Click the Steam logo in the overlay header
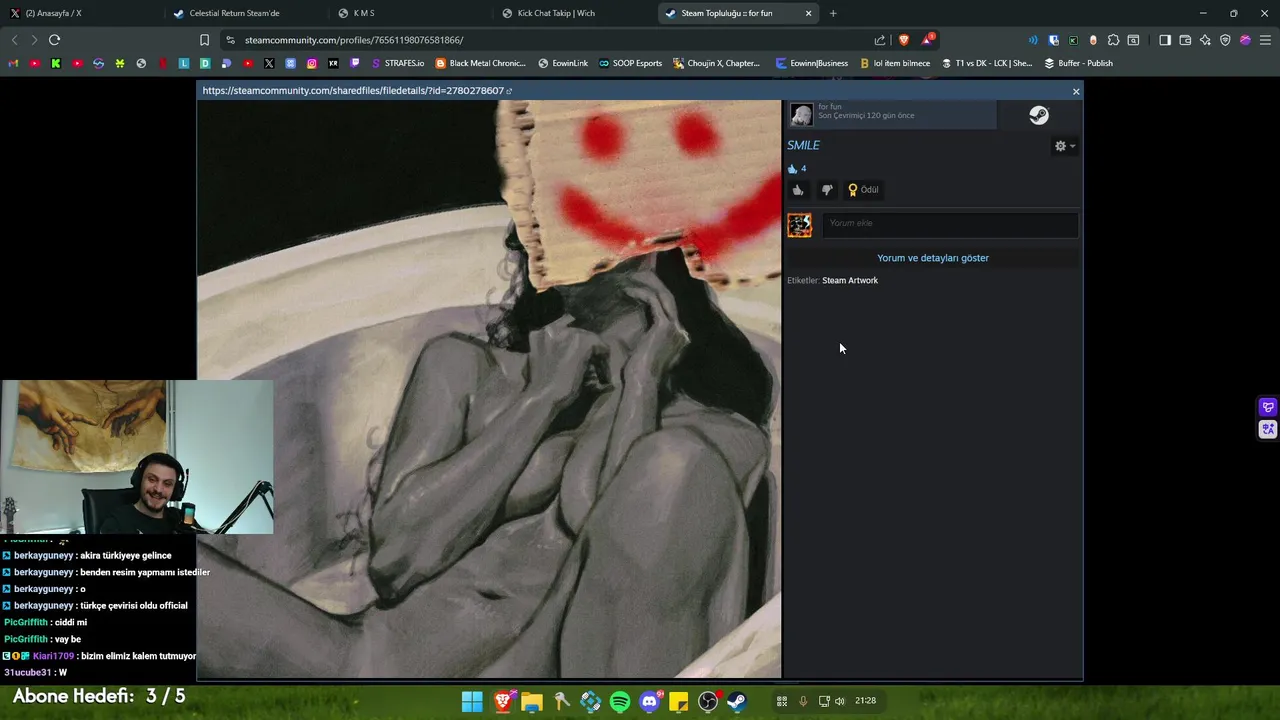Viewport: 1280px width, 720px height. pyautogui.click(x=1039, y=115)
